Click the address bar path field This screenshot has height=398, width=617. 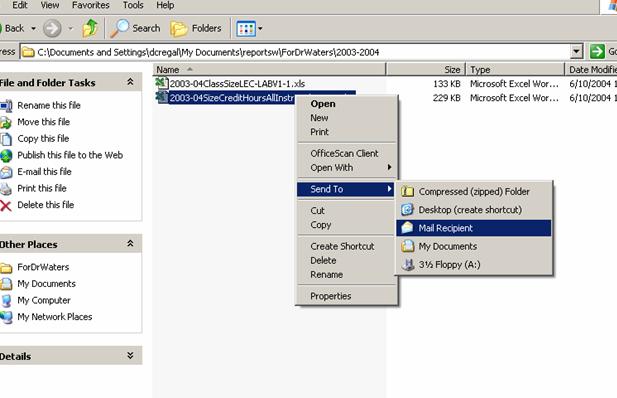pyautogui.click(x=295, y=52)
